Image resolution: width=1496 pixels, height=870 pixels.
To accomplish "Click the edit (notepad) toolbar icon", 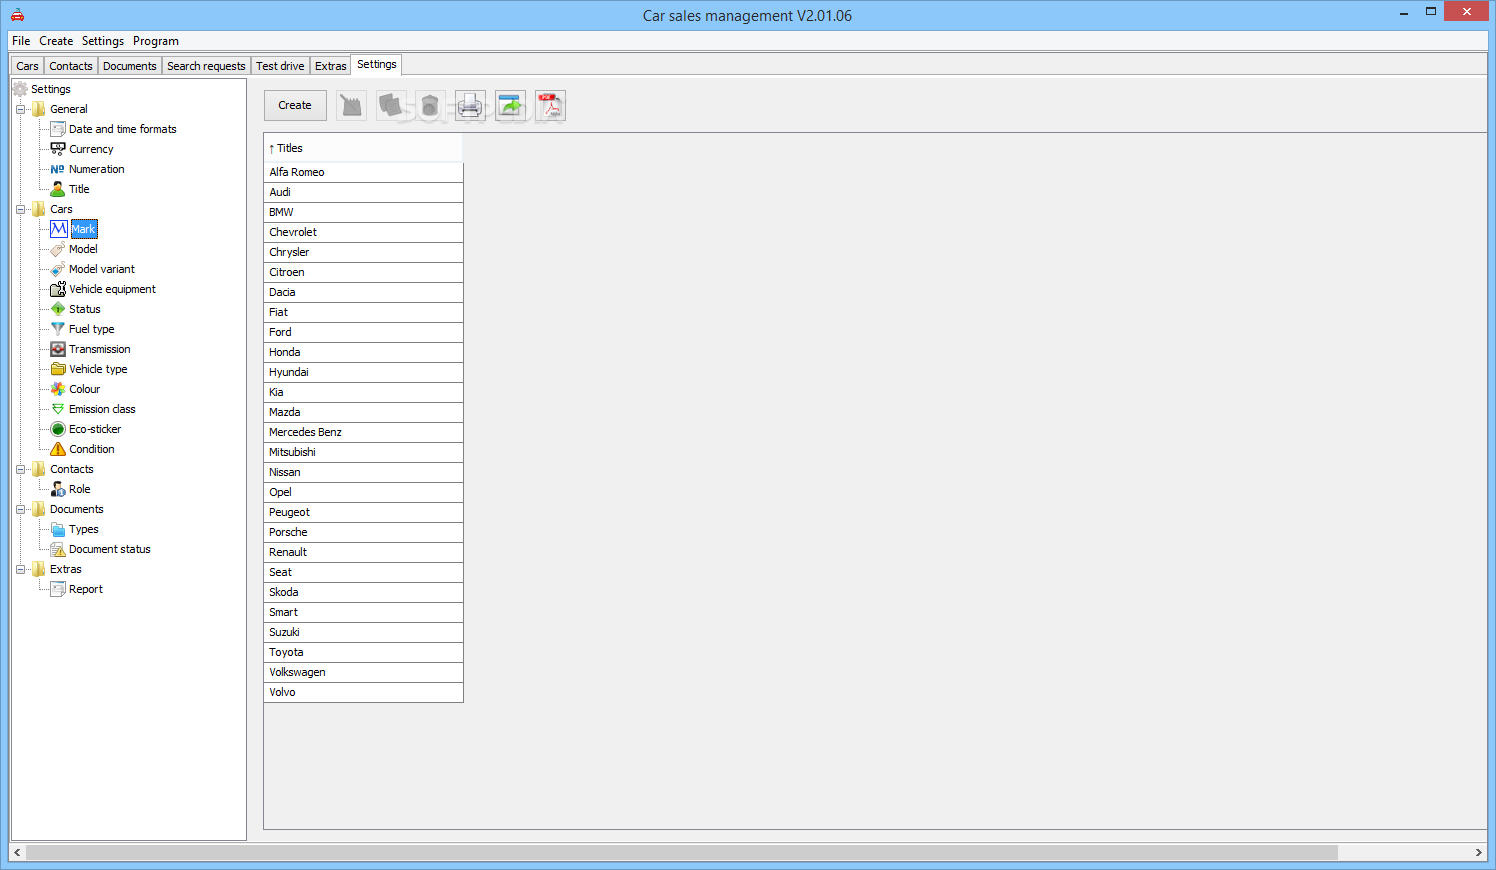I will pyautogui.click(x=351, y=105).
